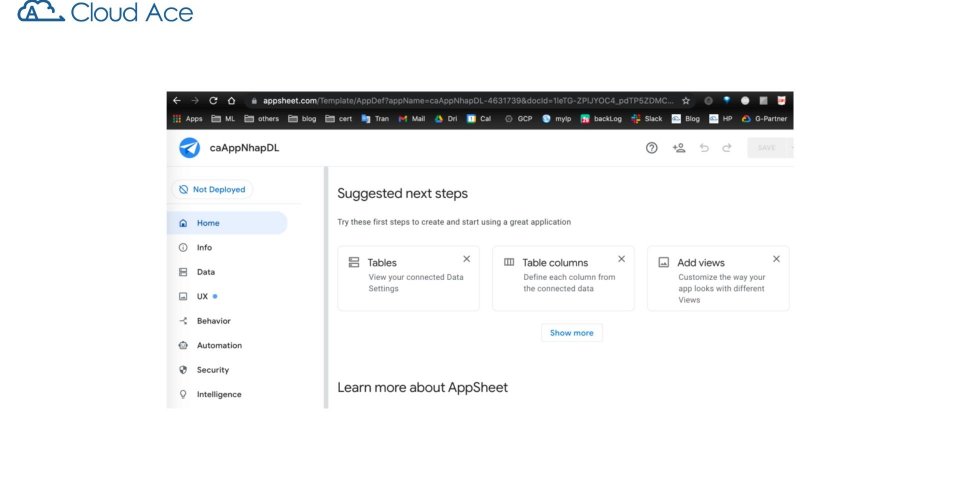Open the blog bookmarks folder

(302, 119)
